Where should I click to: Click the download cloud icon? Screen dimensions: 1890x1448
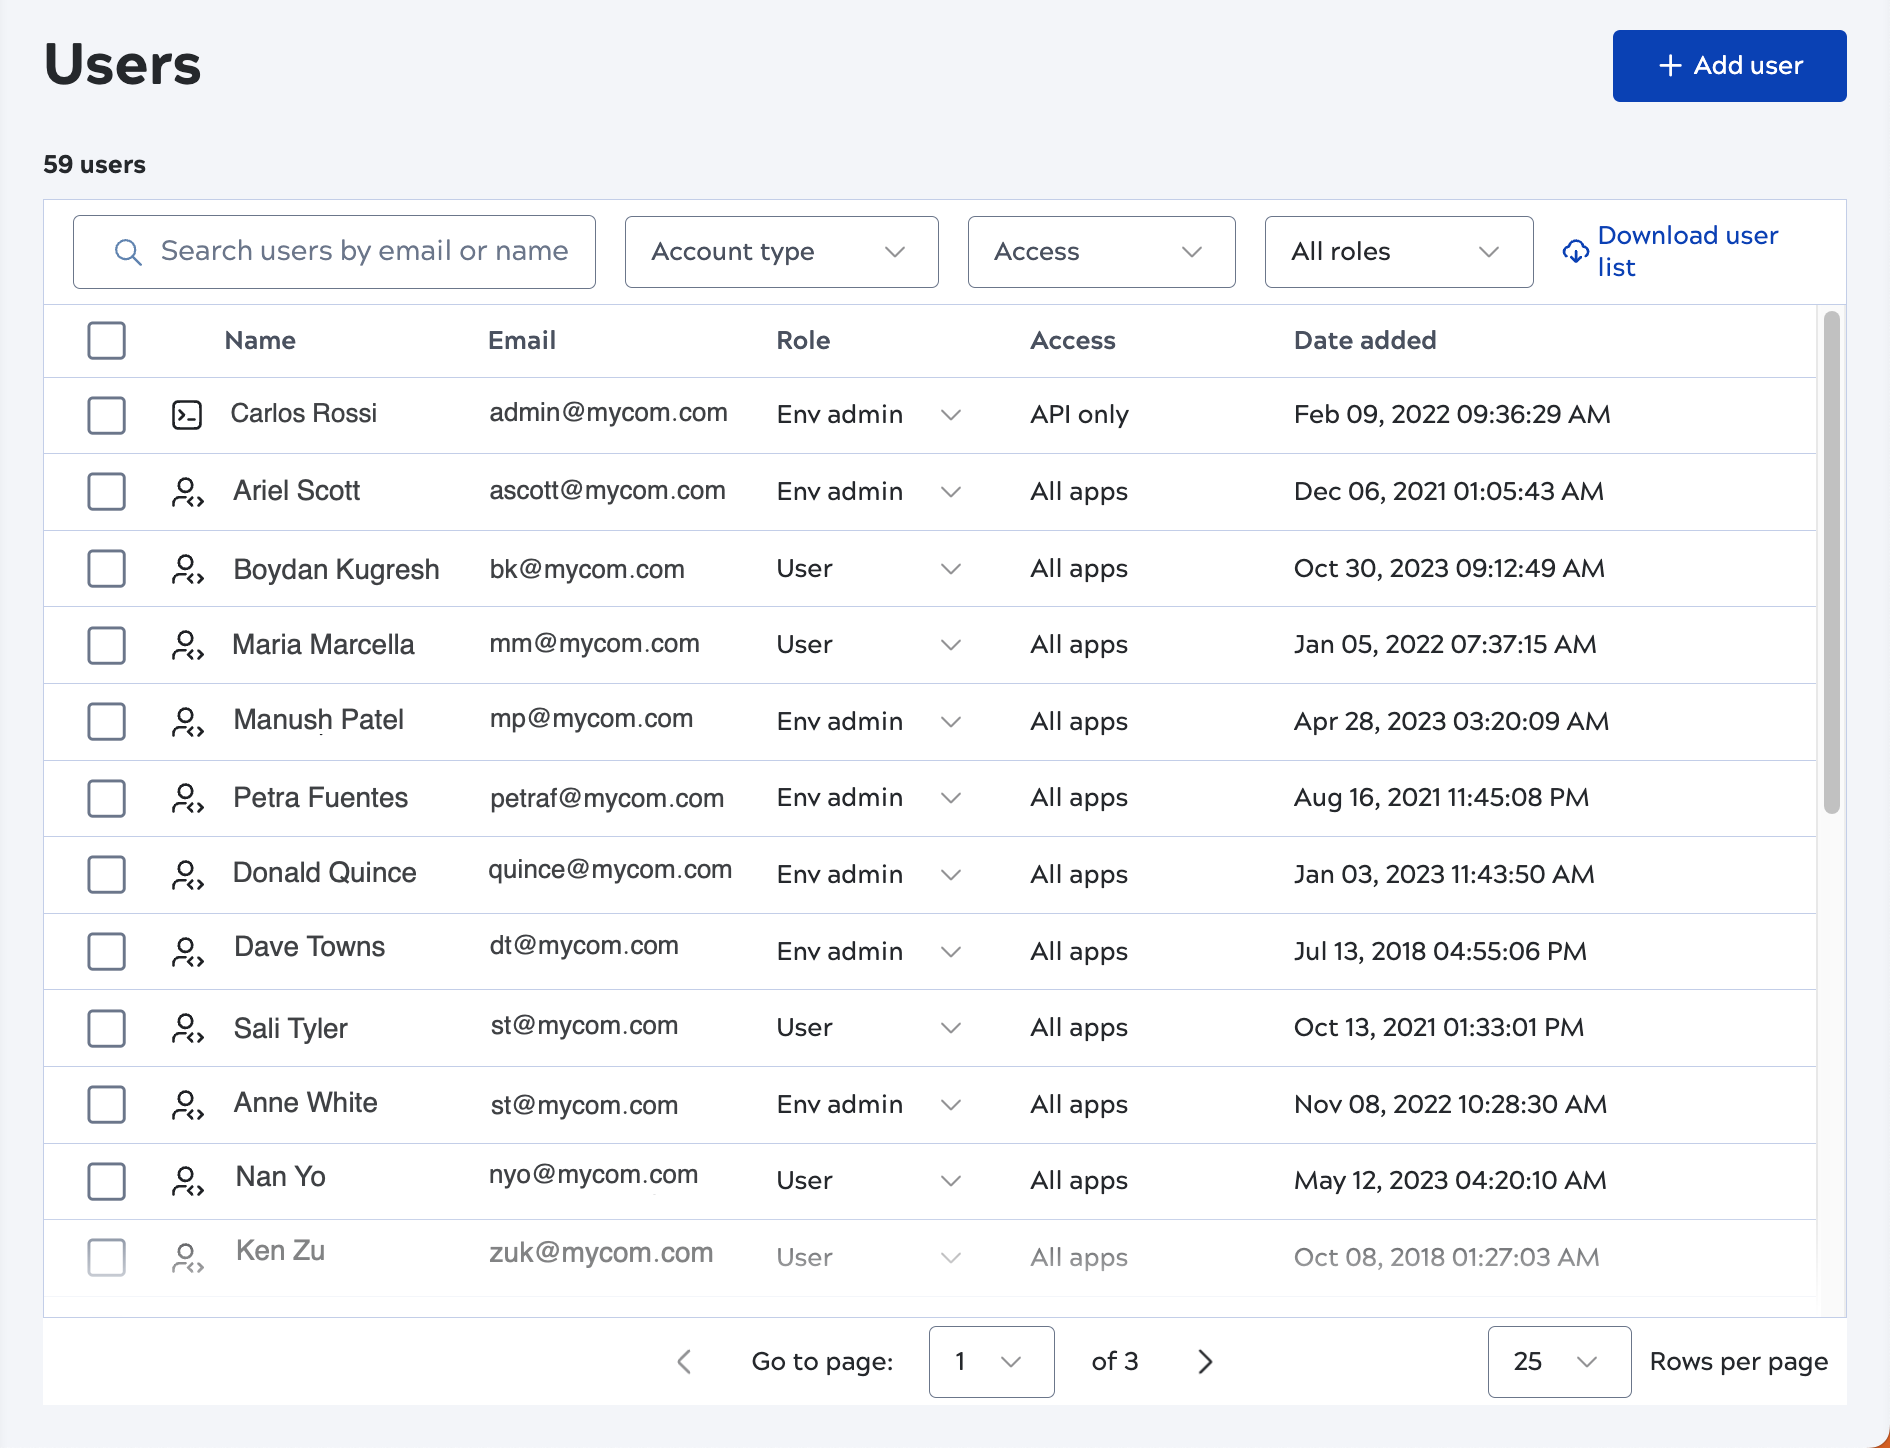(x=1575, y=252)
